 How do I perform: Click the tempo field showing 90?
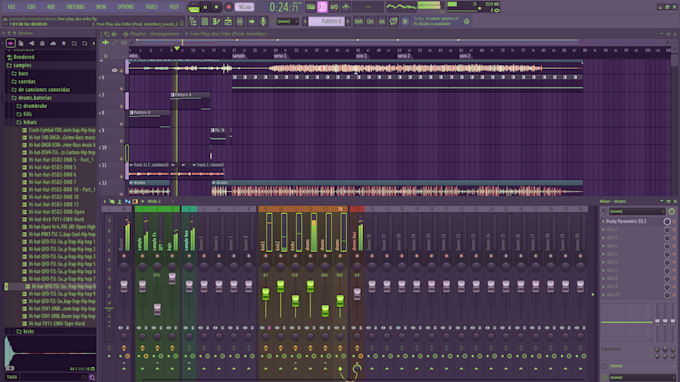coord(245,7)
